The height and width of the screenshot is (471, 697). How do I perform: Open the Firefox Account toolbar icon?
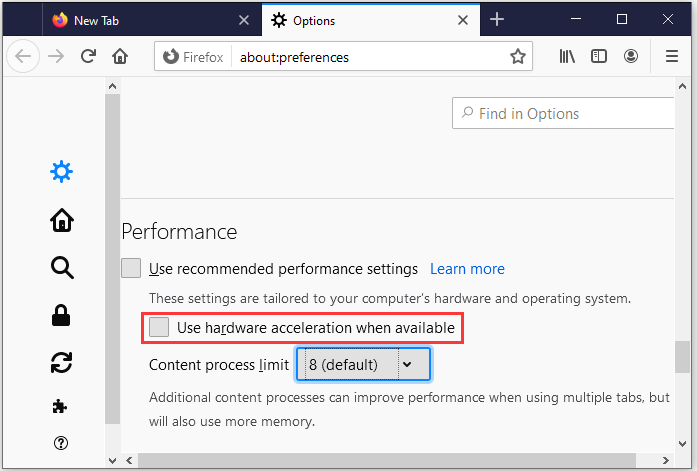tap(631, 56)
